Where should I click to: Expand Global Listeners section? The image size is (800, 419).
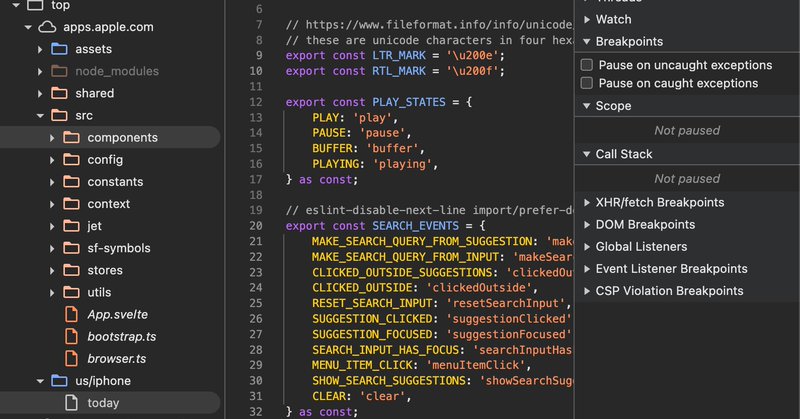[x=587, y=247]
